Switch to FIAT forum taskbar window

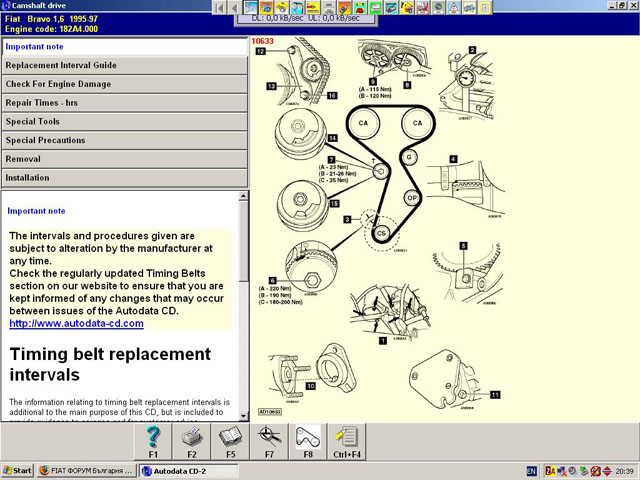(x=85, y=470)
